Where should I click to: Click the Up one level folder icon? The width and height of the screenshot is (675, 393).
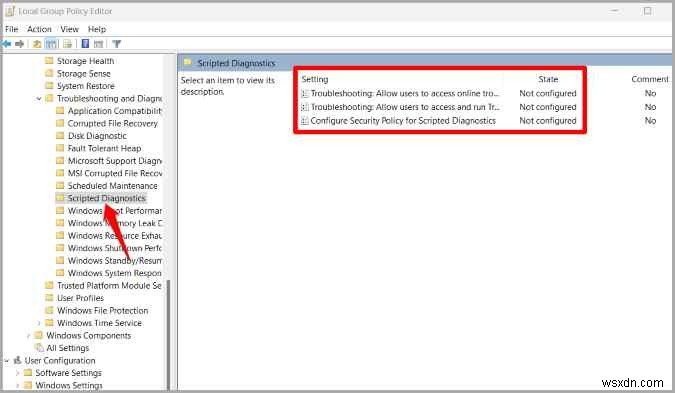tap(37, 43)
